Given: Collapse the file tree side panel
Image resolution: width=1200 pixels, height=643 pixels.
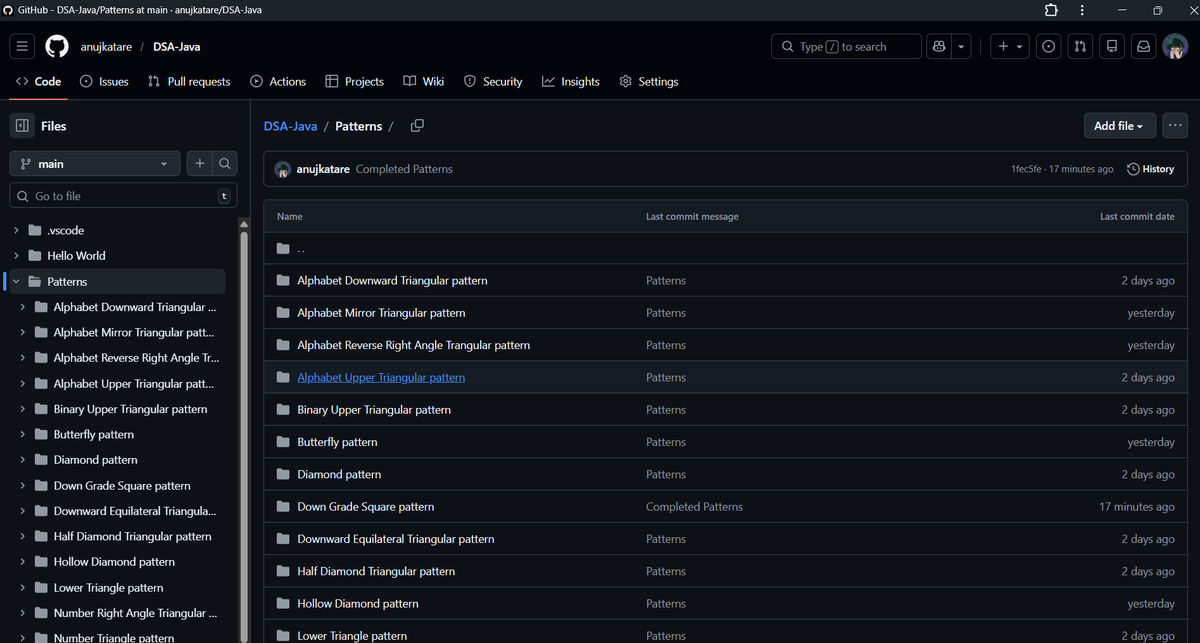Looking at the screenshot, I should (x=22, y=126).
